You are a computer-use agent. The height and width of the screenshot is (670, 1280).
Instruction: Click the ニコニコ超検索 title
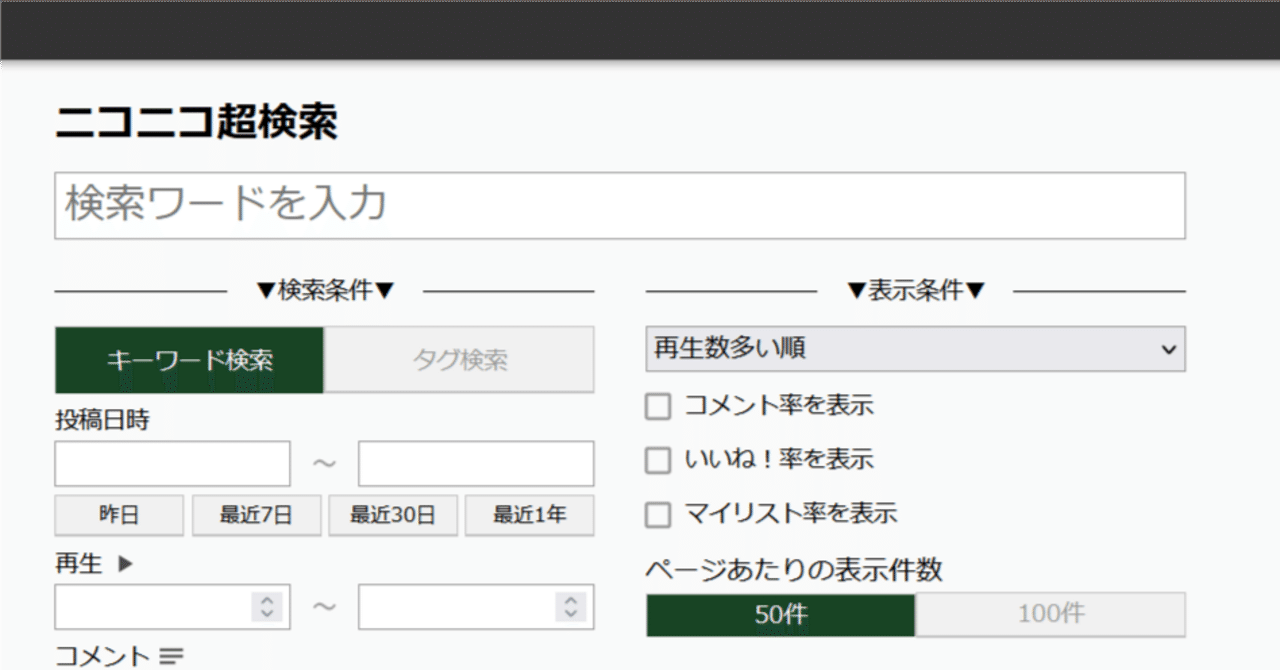point(196,123)
